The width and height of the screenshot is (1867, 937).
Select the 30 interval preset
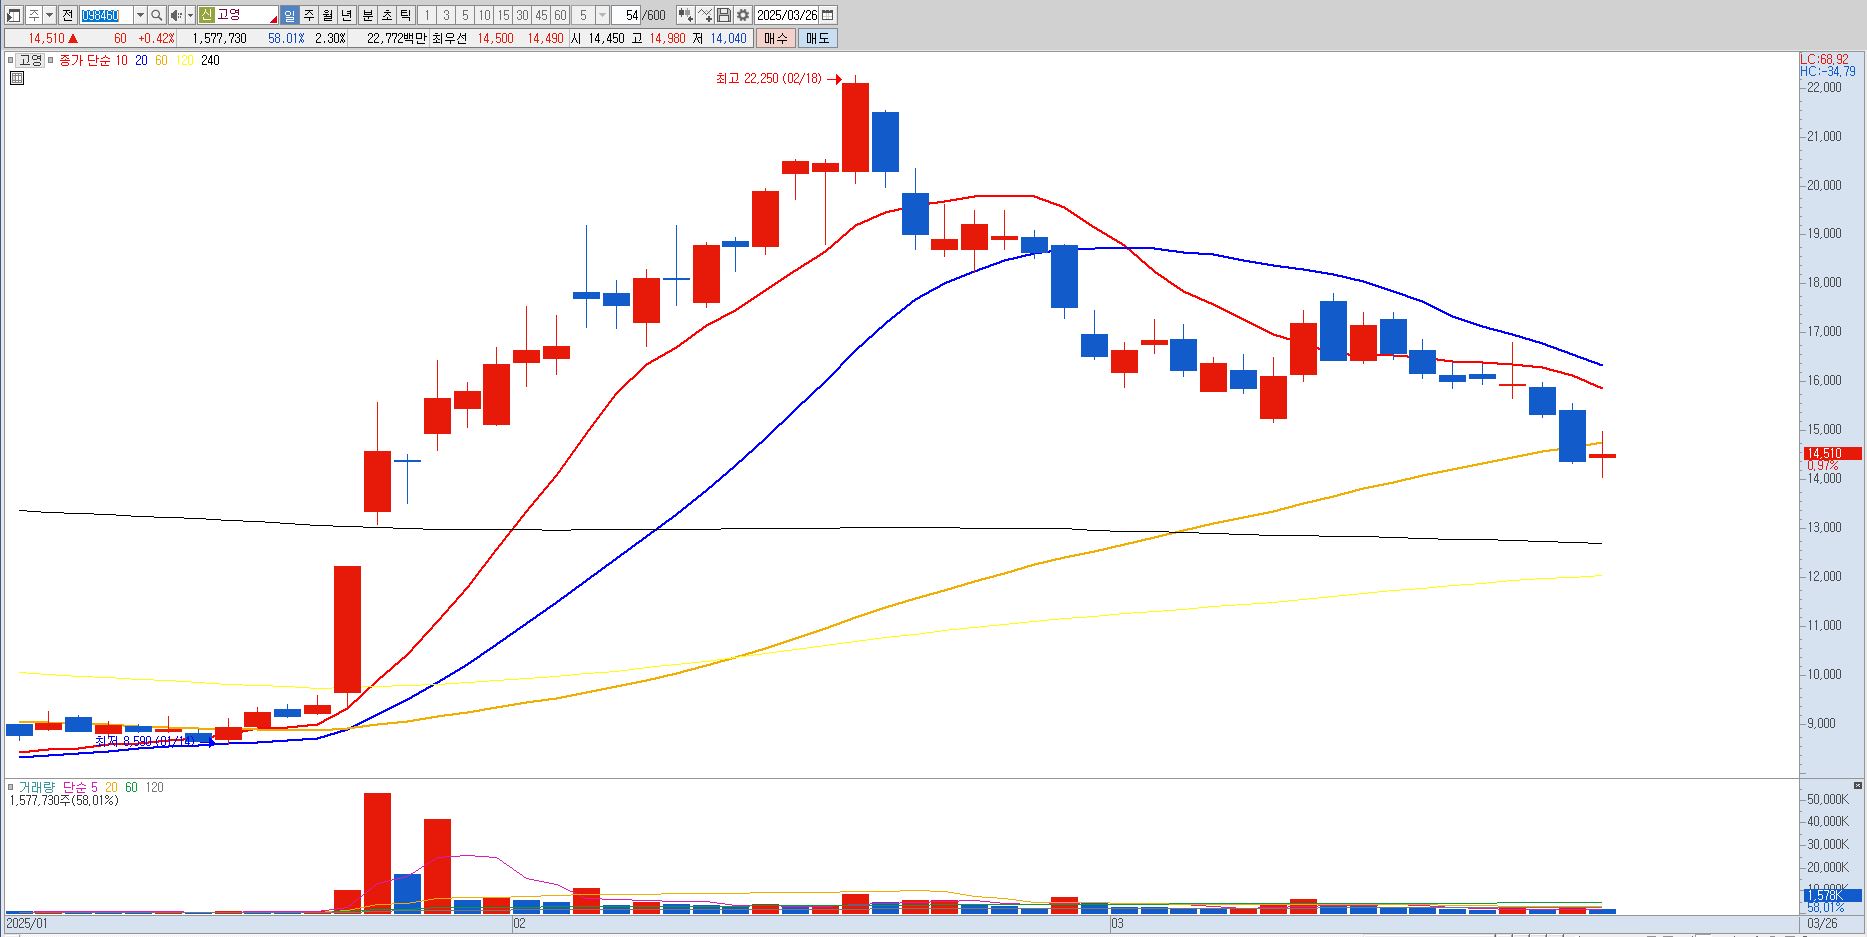pyautogui.click(x=522, y=15)
